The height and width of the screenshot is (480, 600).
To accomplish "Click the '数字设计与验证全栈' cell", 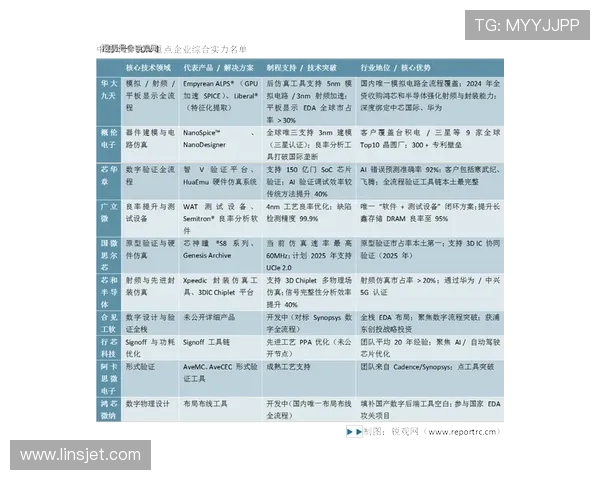I will tap(150, 323).
